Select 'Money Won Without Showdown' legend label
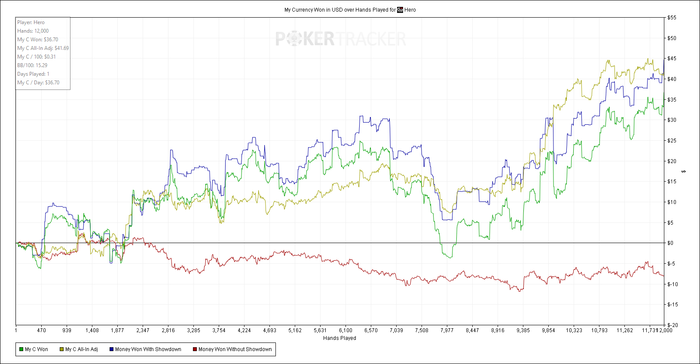 coord(235,349)
